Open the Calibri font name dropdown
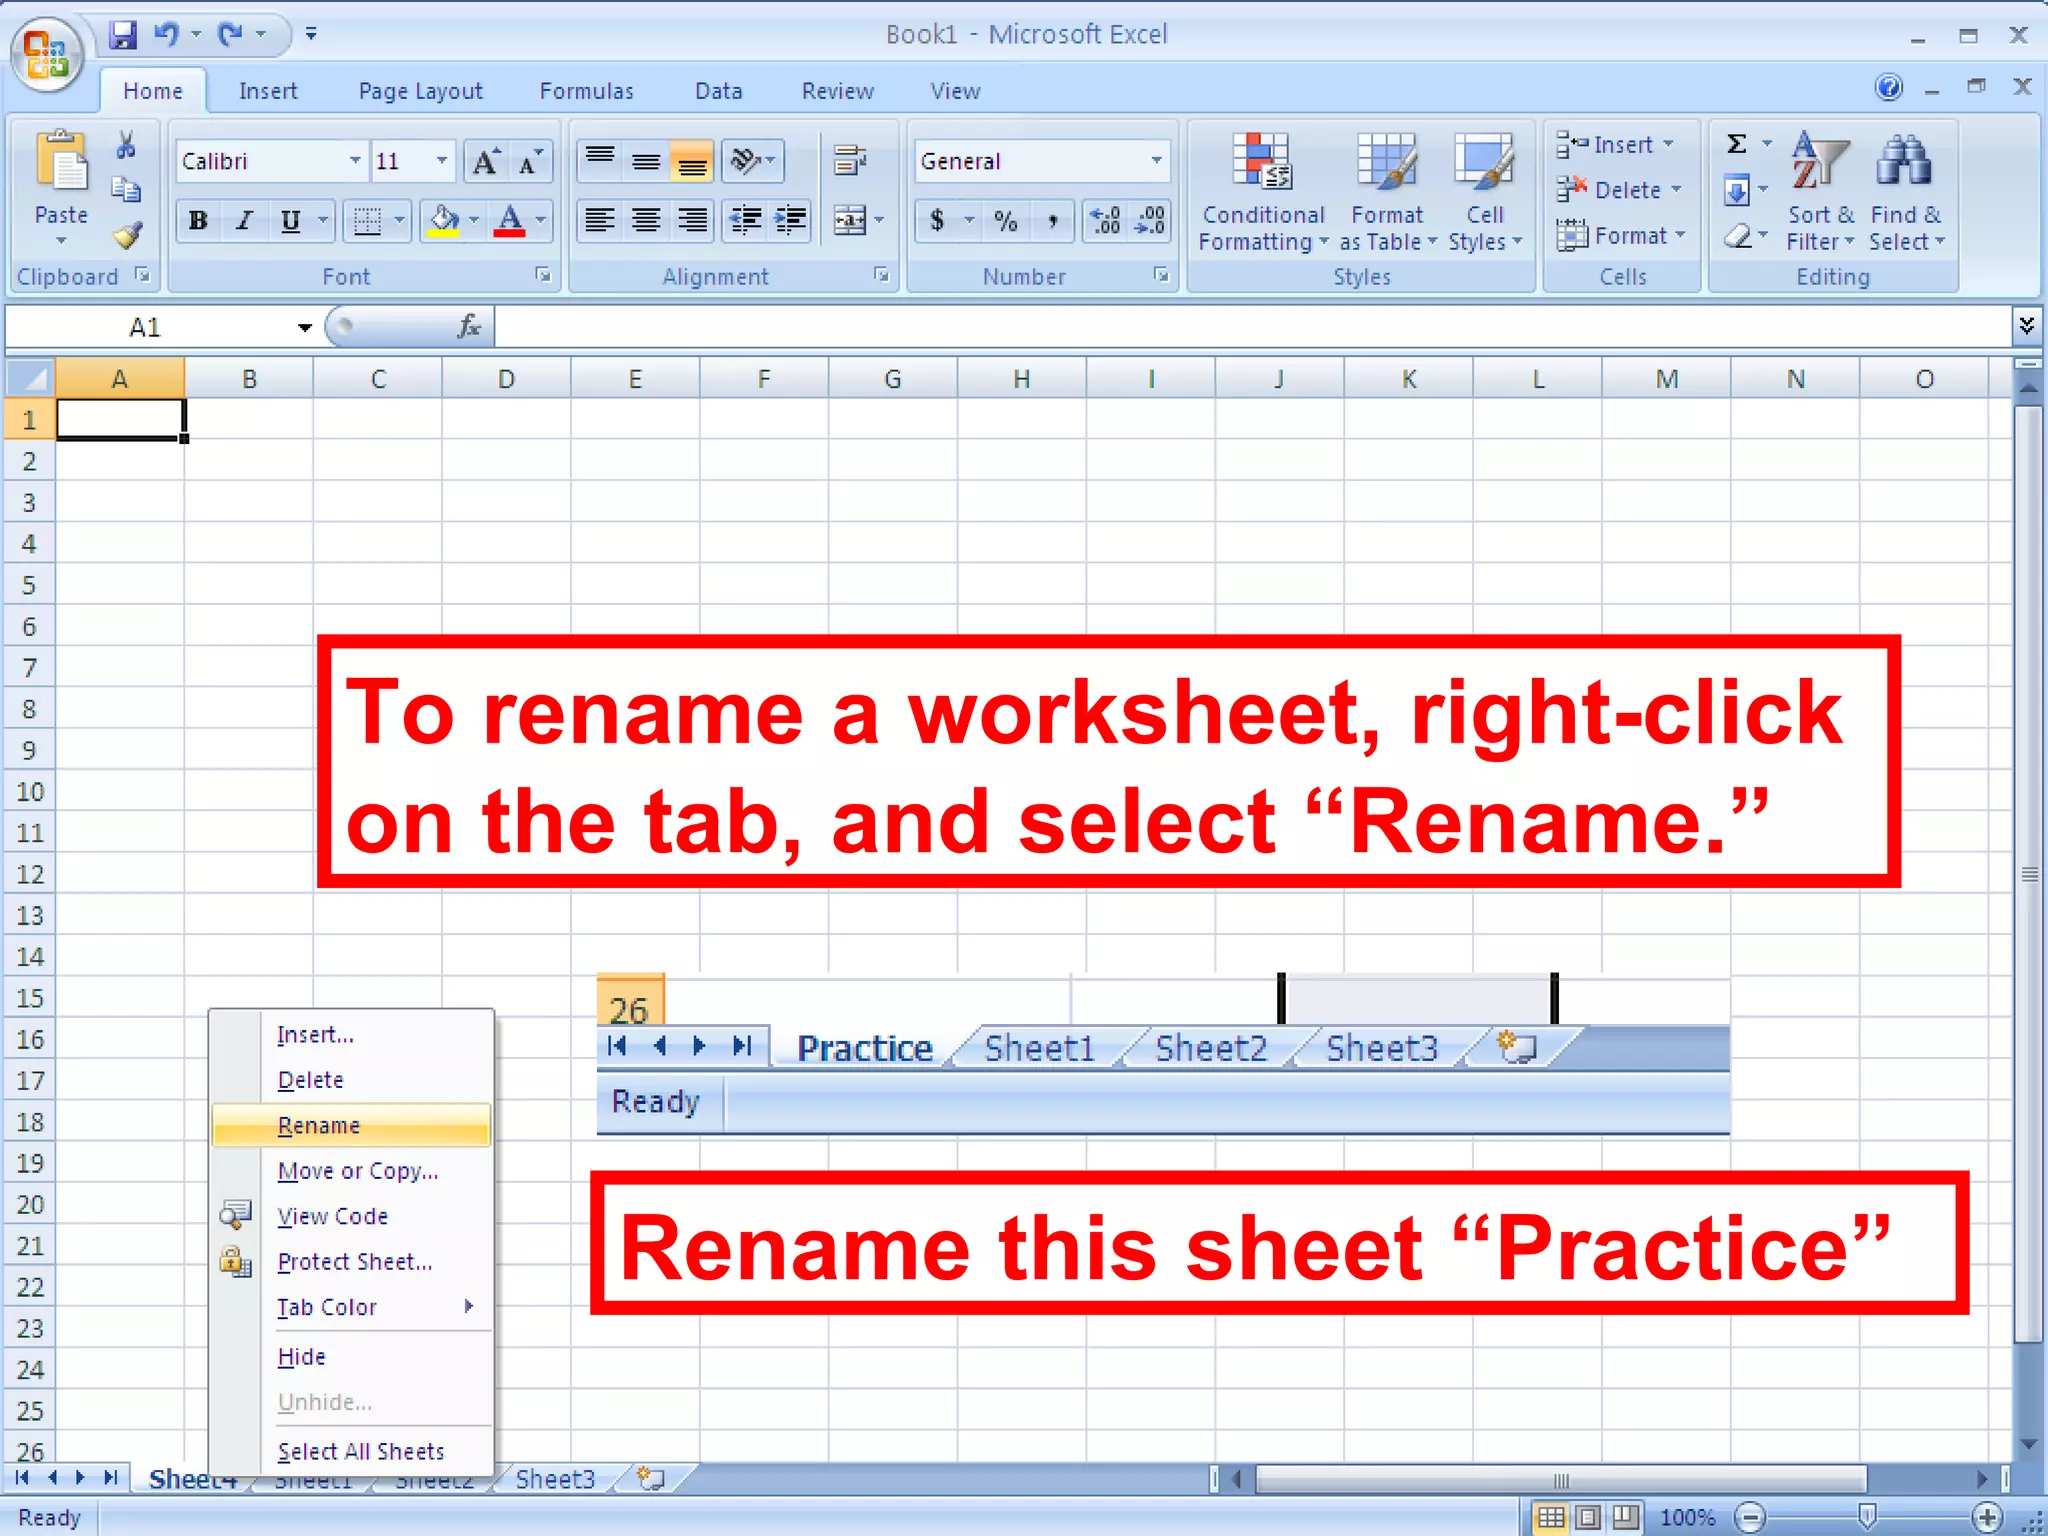 point(355,161)
